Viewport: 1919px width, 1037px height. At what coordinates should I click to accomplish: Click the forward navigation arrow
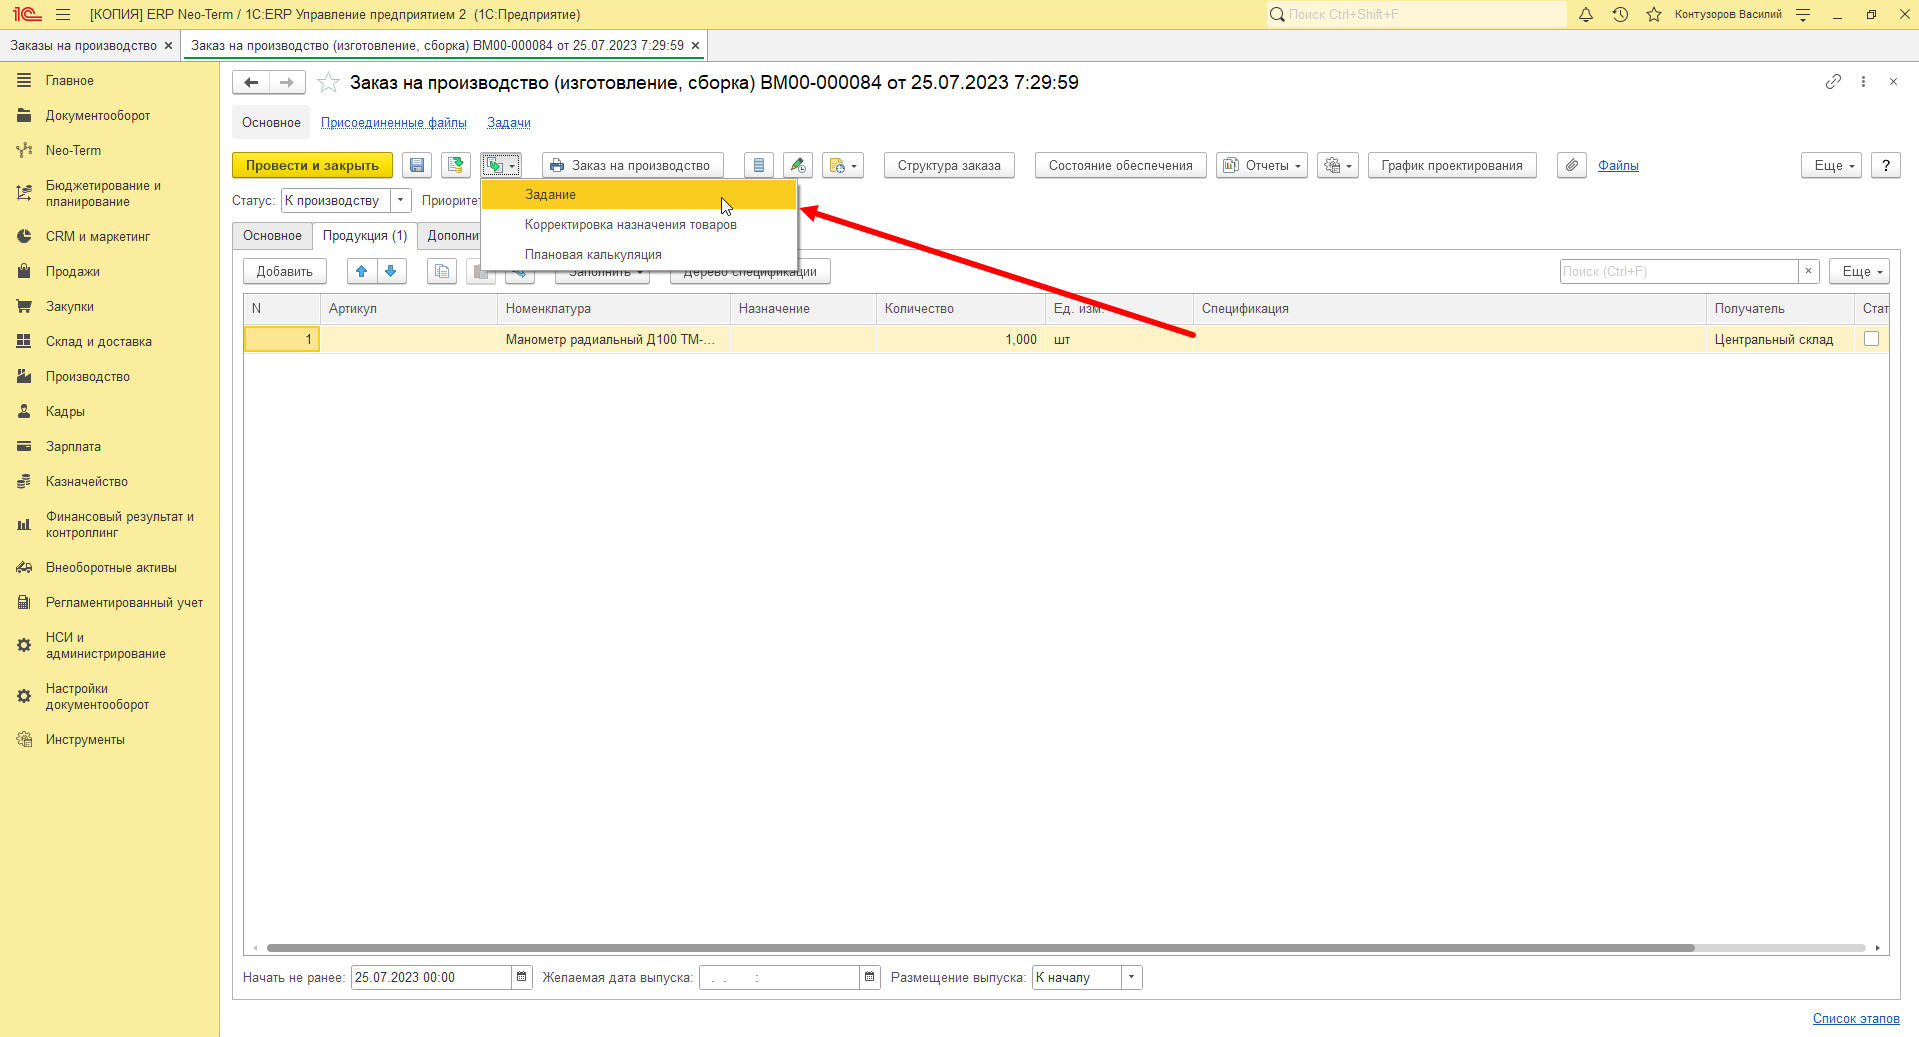[287, 83]
